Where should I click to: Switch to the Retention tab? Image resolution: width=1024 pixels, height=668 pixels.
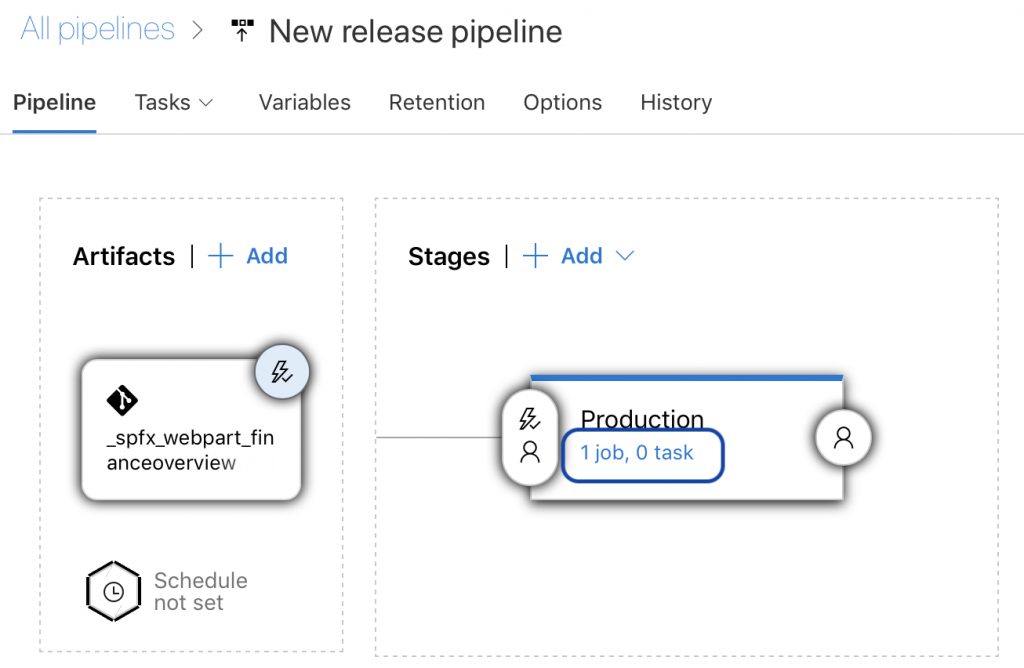436,103
